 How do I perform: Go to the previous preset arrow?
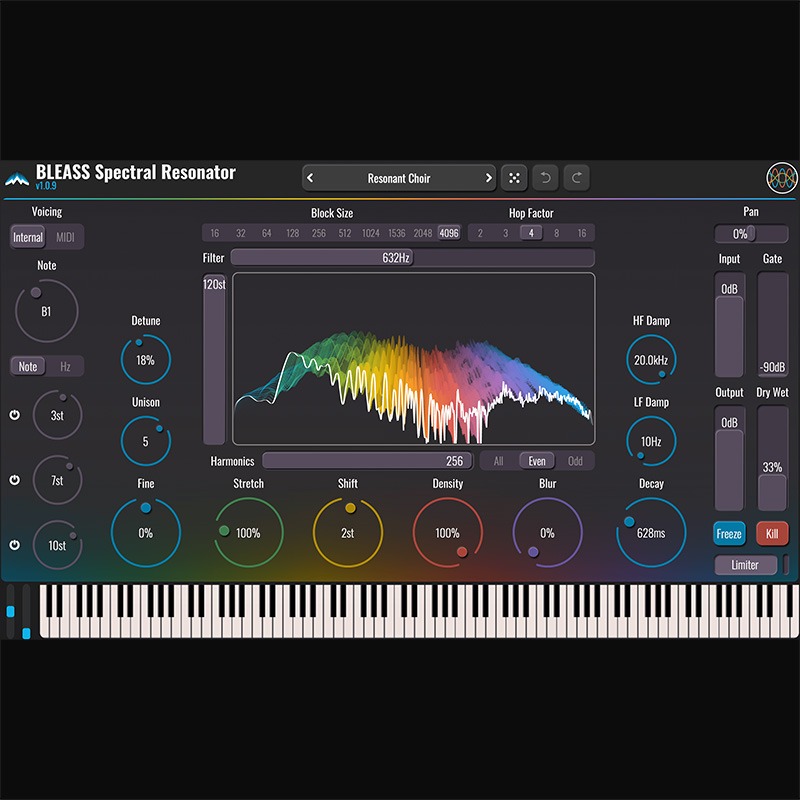pos(310,178)
